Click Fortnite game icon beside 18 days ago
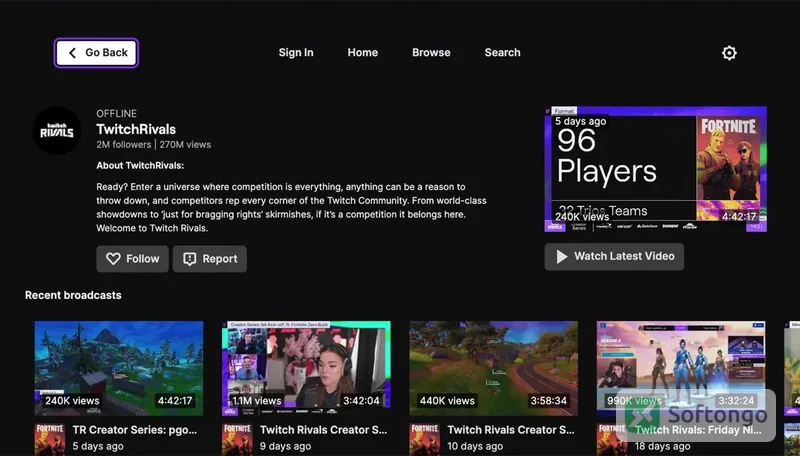The width and height of the screenshot is (800, 456). 612,439
